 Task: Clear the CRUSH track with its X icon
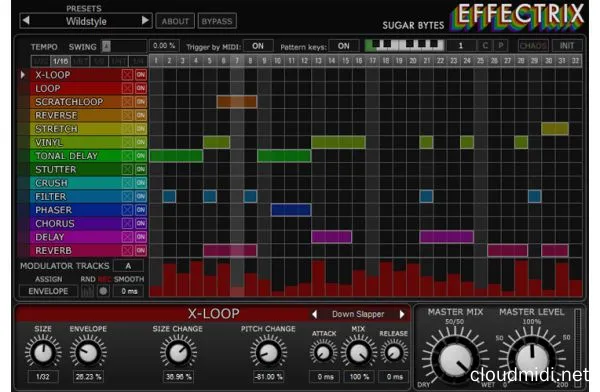(x=127, y=183)
